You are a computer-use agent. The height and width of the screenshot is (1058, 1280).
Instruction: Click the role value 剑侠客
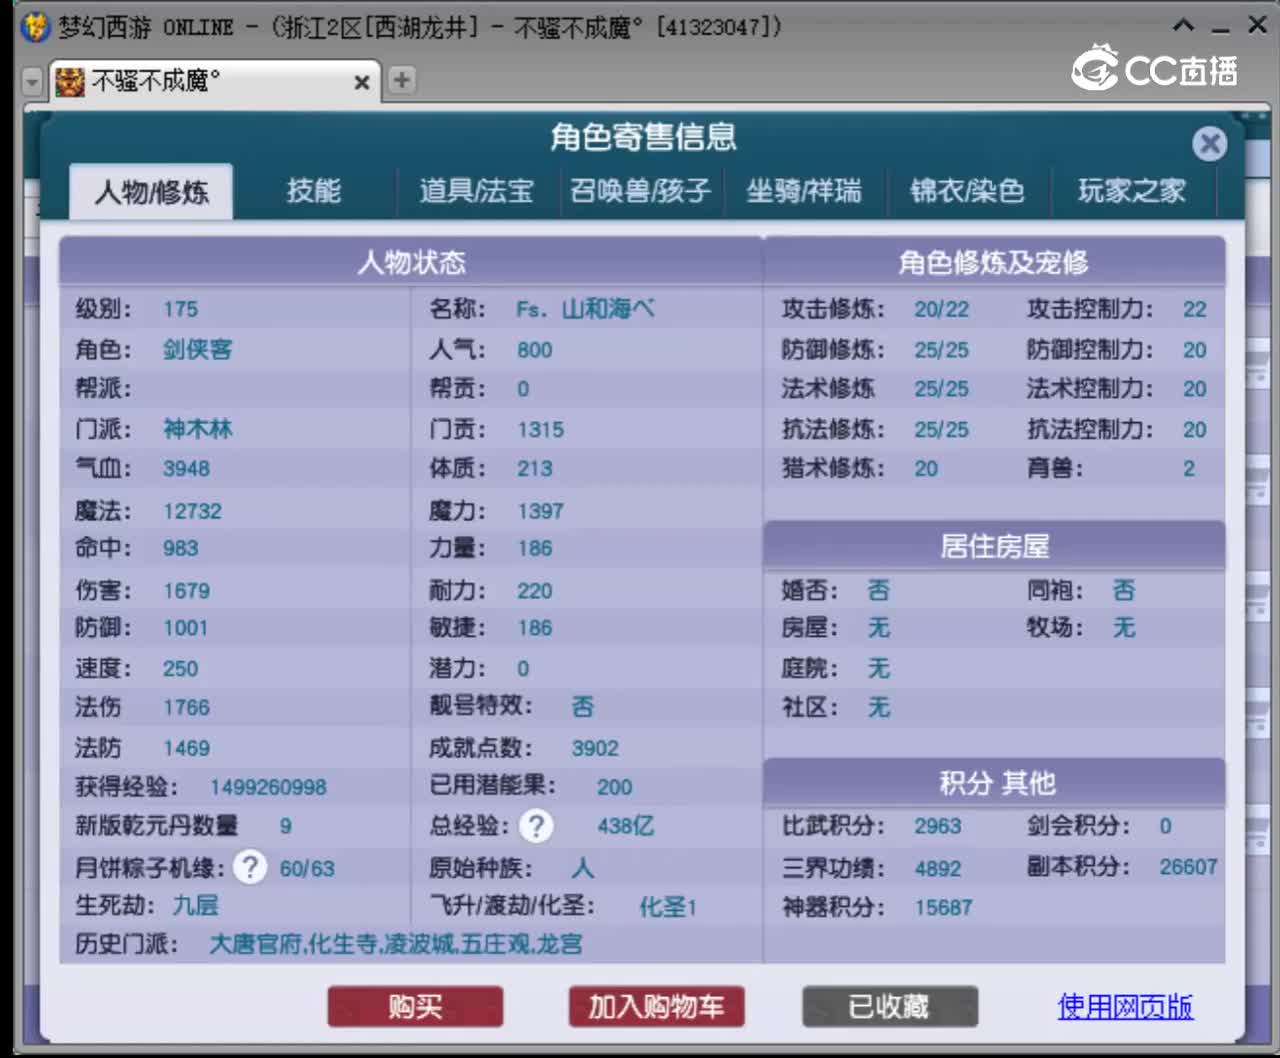[x=197, y=349]
